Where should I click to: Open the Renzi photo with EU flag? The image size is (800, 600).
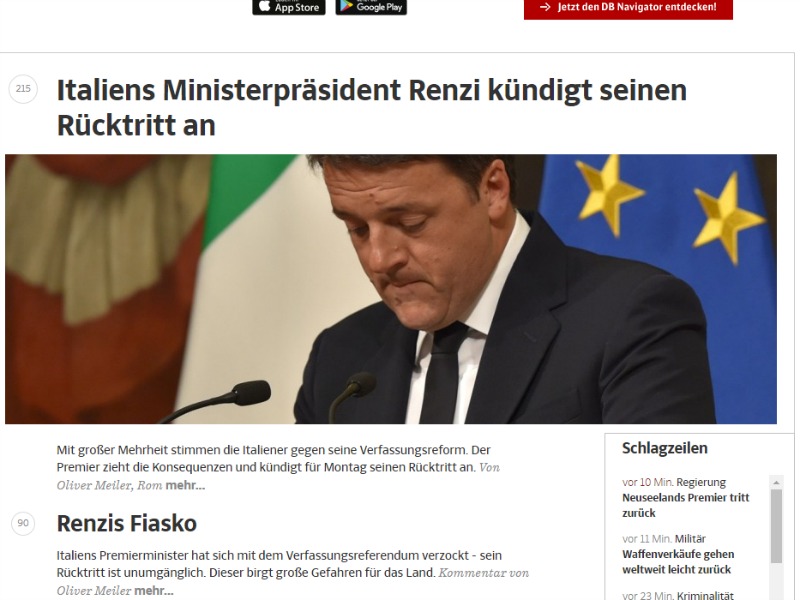pos(391,289)
